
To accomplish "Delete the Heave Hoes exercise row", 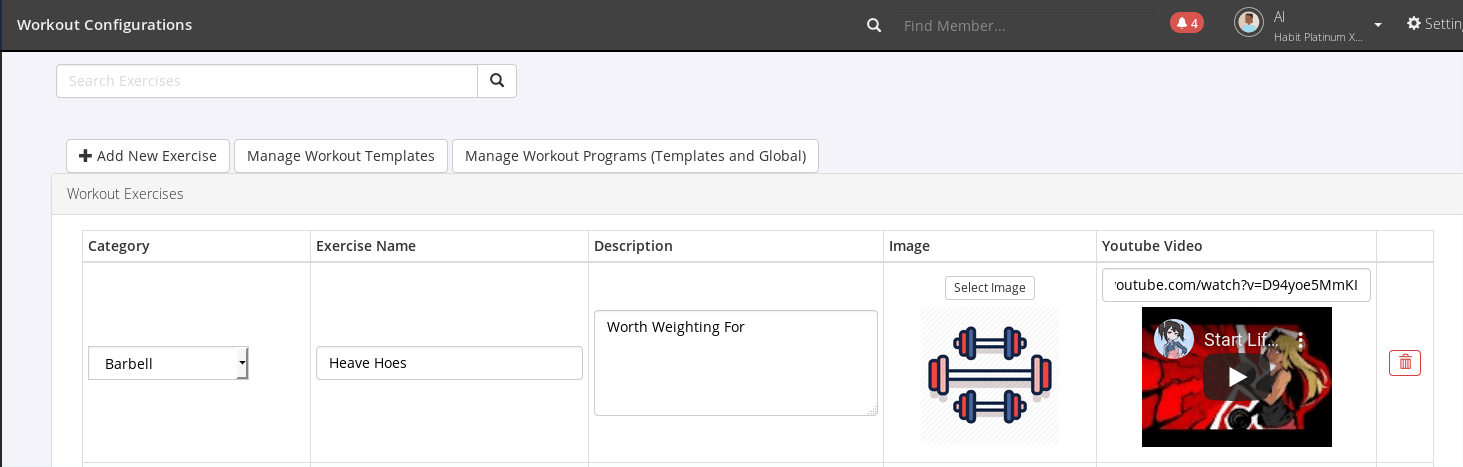I will pyautogui.click(x=1405, y=363).
